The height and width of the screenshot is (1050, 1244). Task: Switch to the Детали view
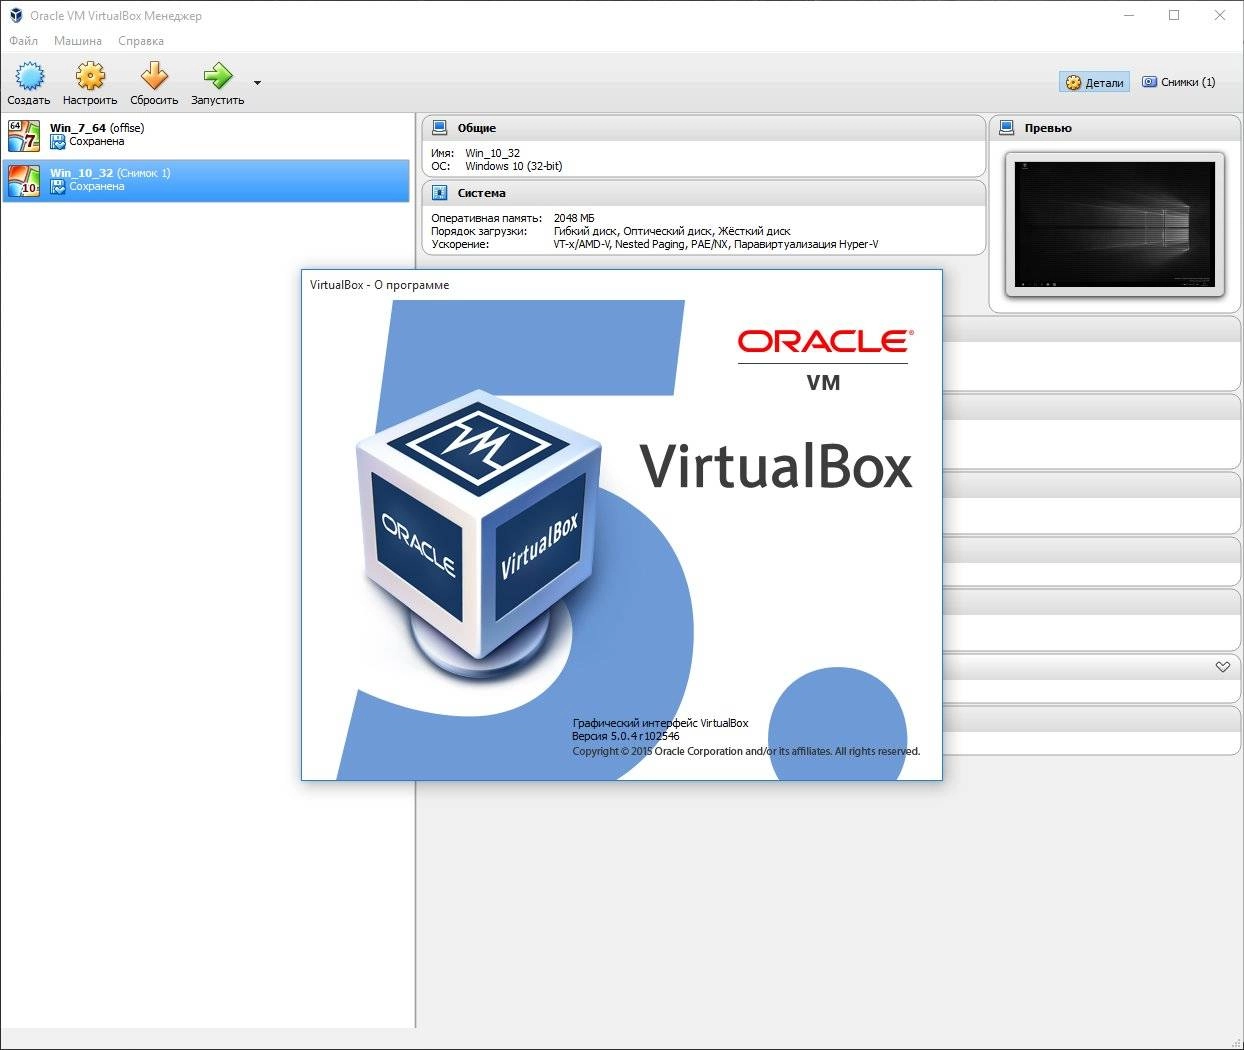[1094, 82]
